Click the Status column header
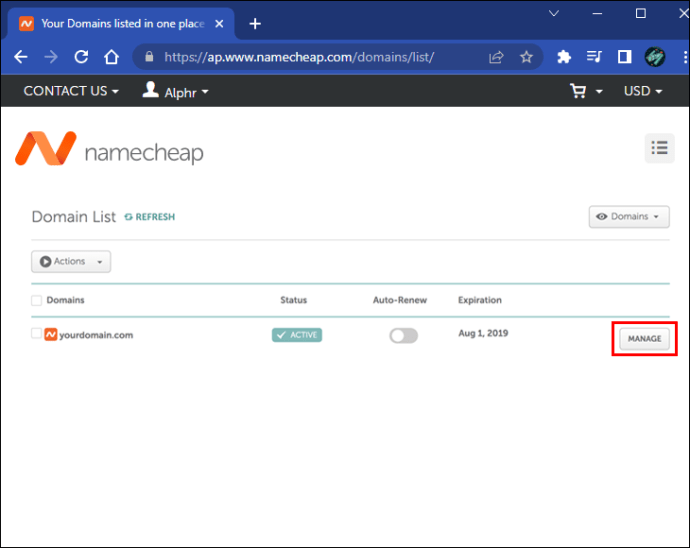Screen dimensions: 690x548 click(294, 300)
